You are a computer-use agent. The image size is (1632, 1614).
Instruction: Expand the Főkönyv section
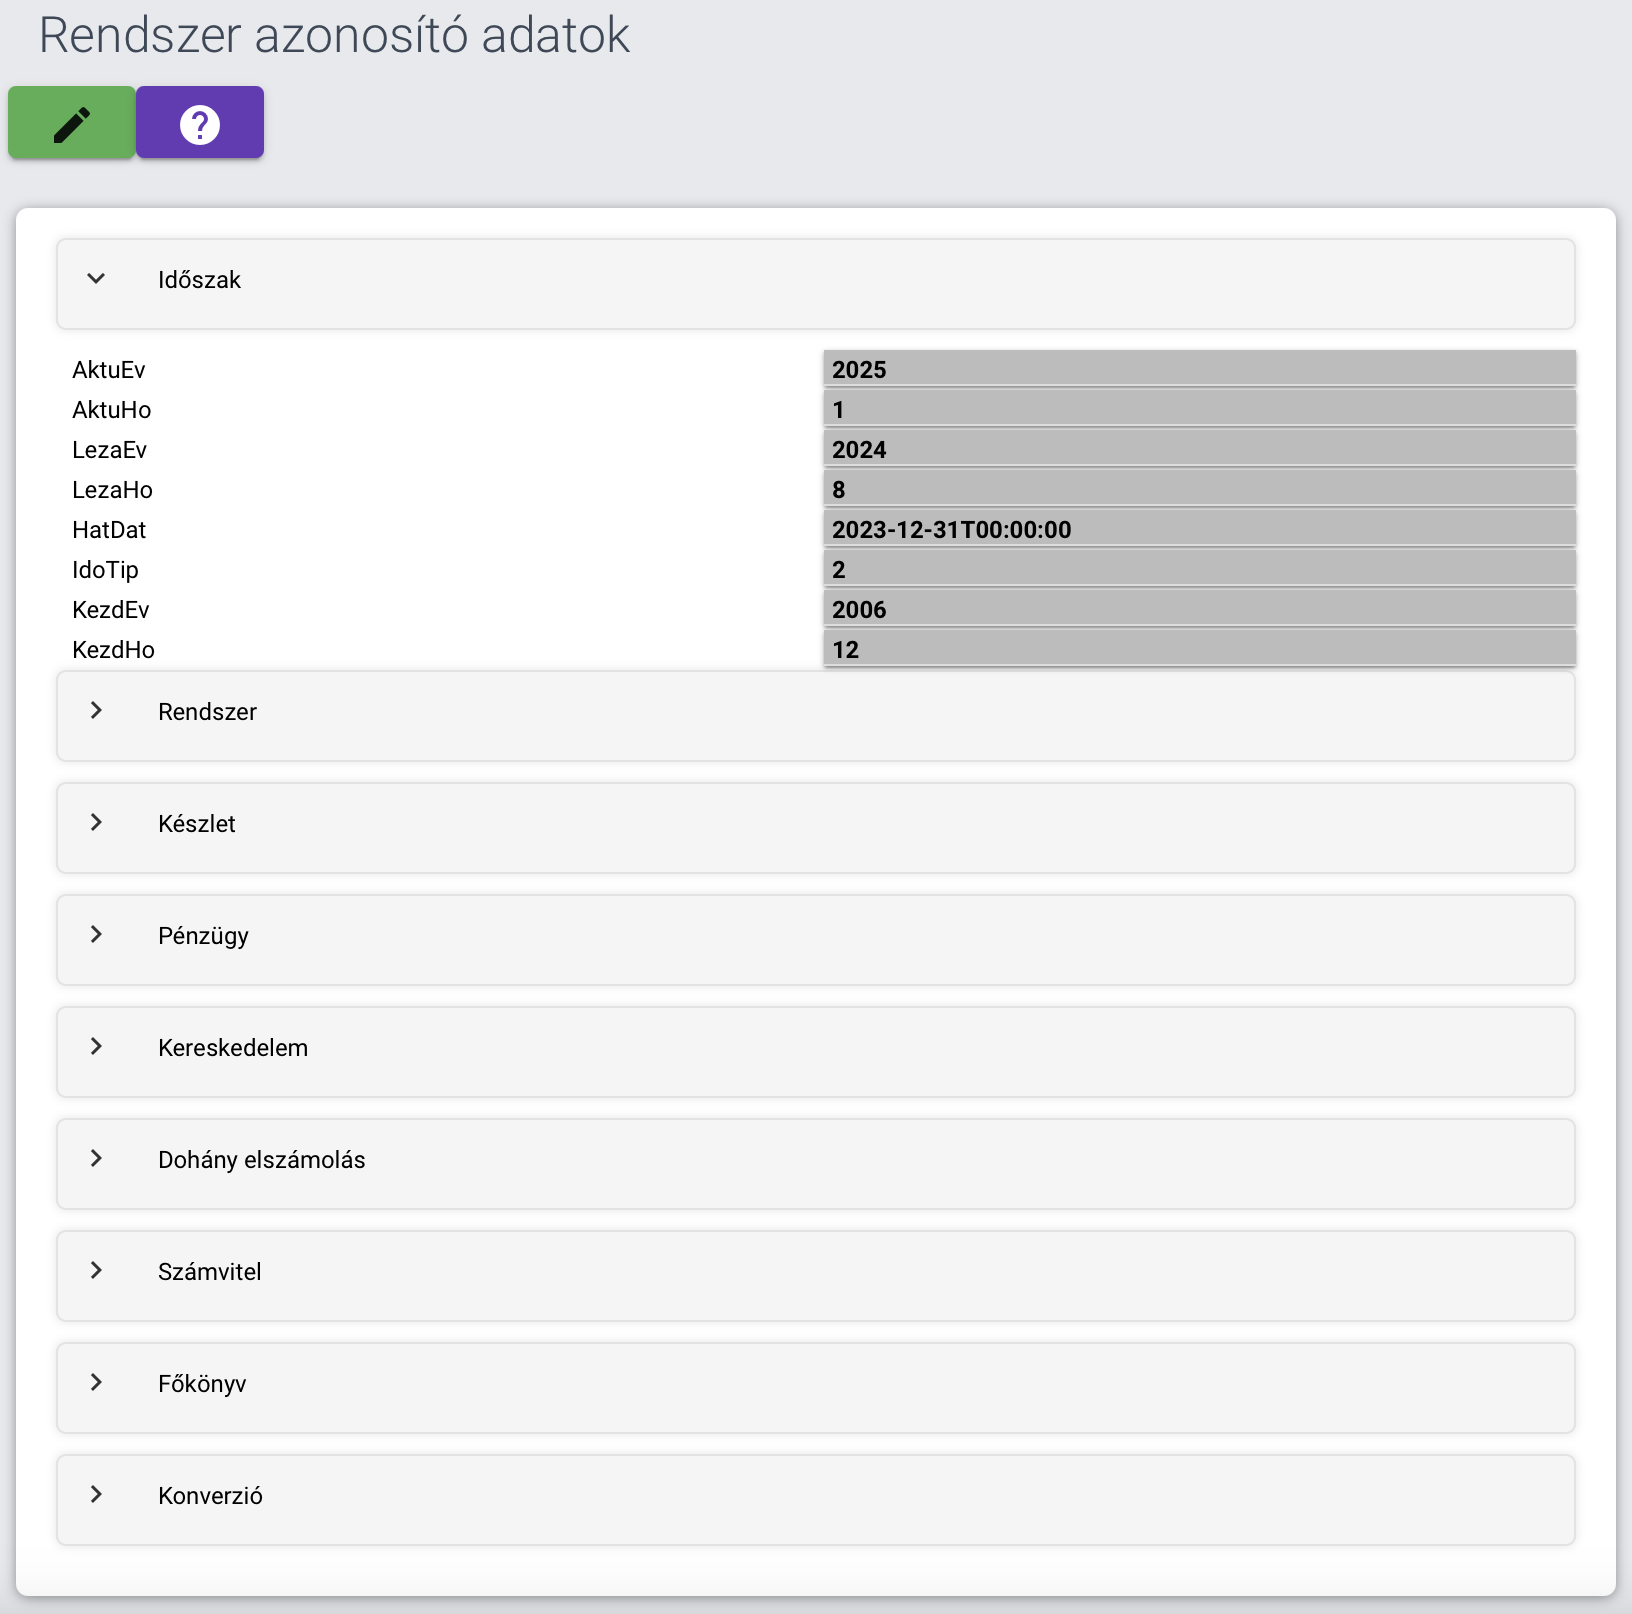point(815,1387)
